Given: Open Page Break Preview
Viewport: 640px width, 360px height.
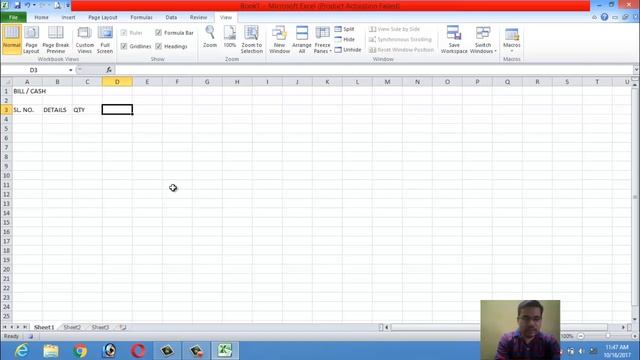Looking at the screenshot, I should pos(56,39).
